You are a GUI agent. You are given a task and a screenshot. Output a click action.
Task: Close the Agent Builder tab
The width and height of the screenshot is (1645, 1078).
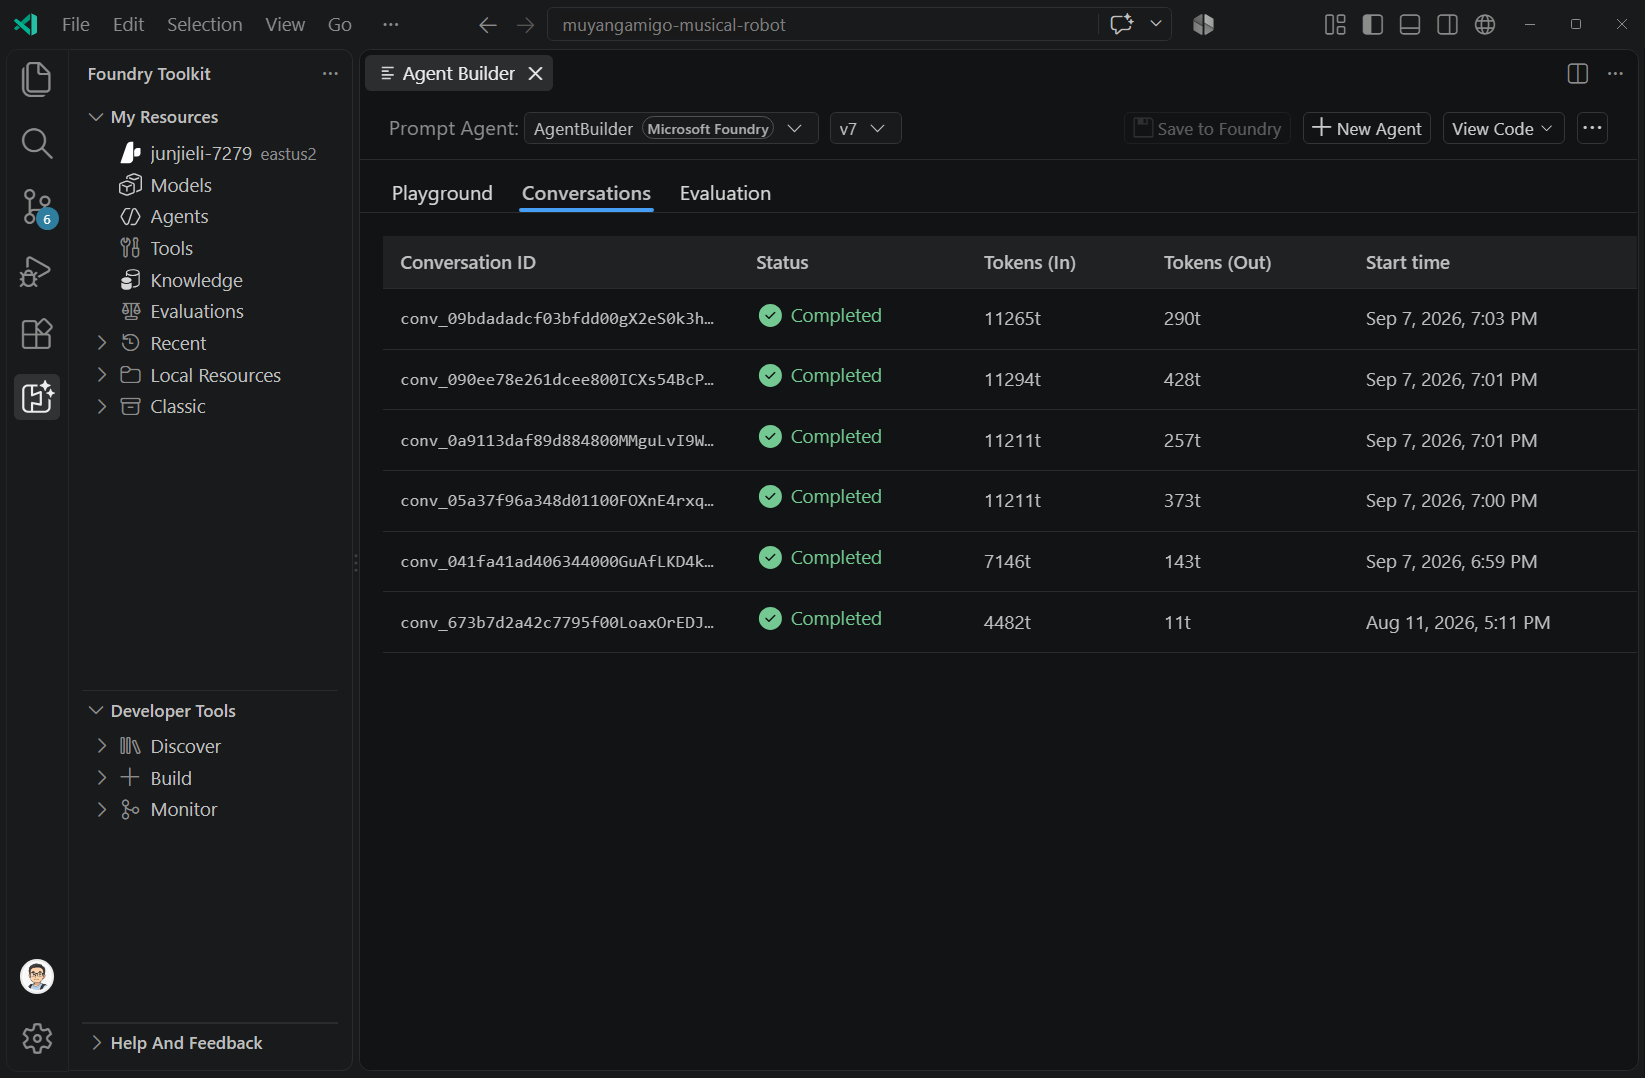point(536,74)
